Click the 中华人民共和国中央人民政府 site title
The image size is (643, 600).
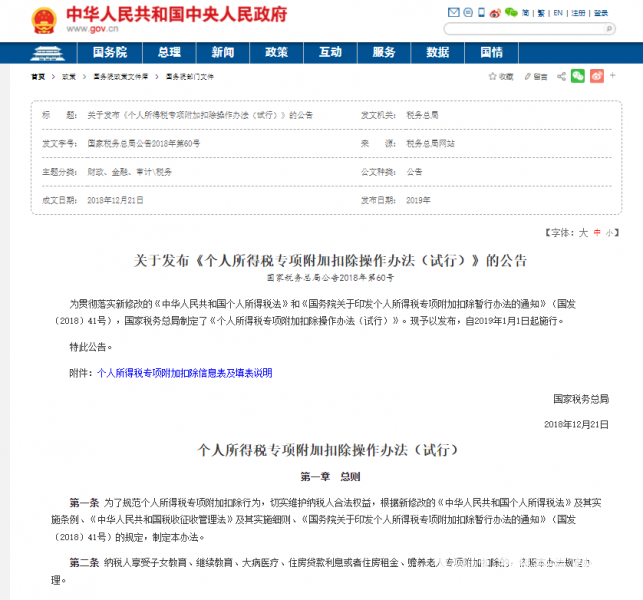click(x=177, y=14)
